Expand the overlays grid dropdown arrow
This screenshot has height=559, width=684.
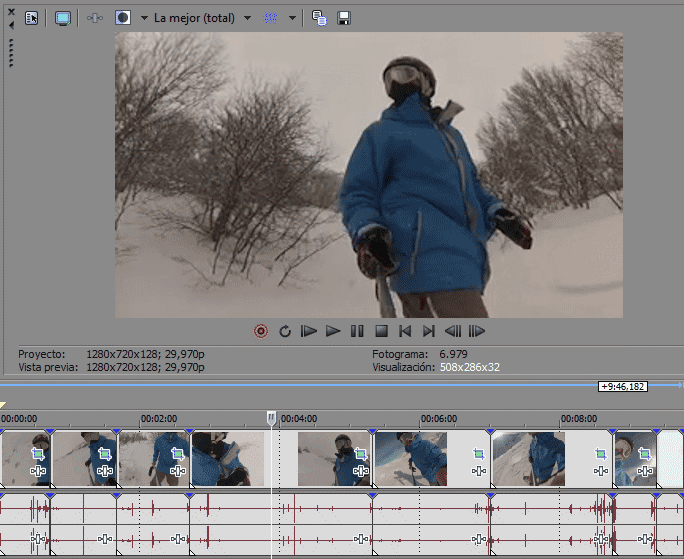[x=293, y=18]
